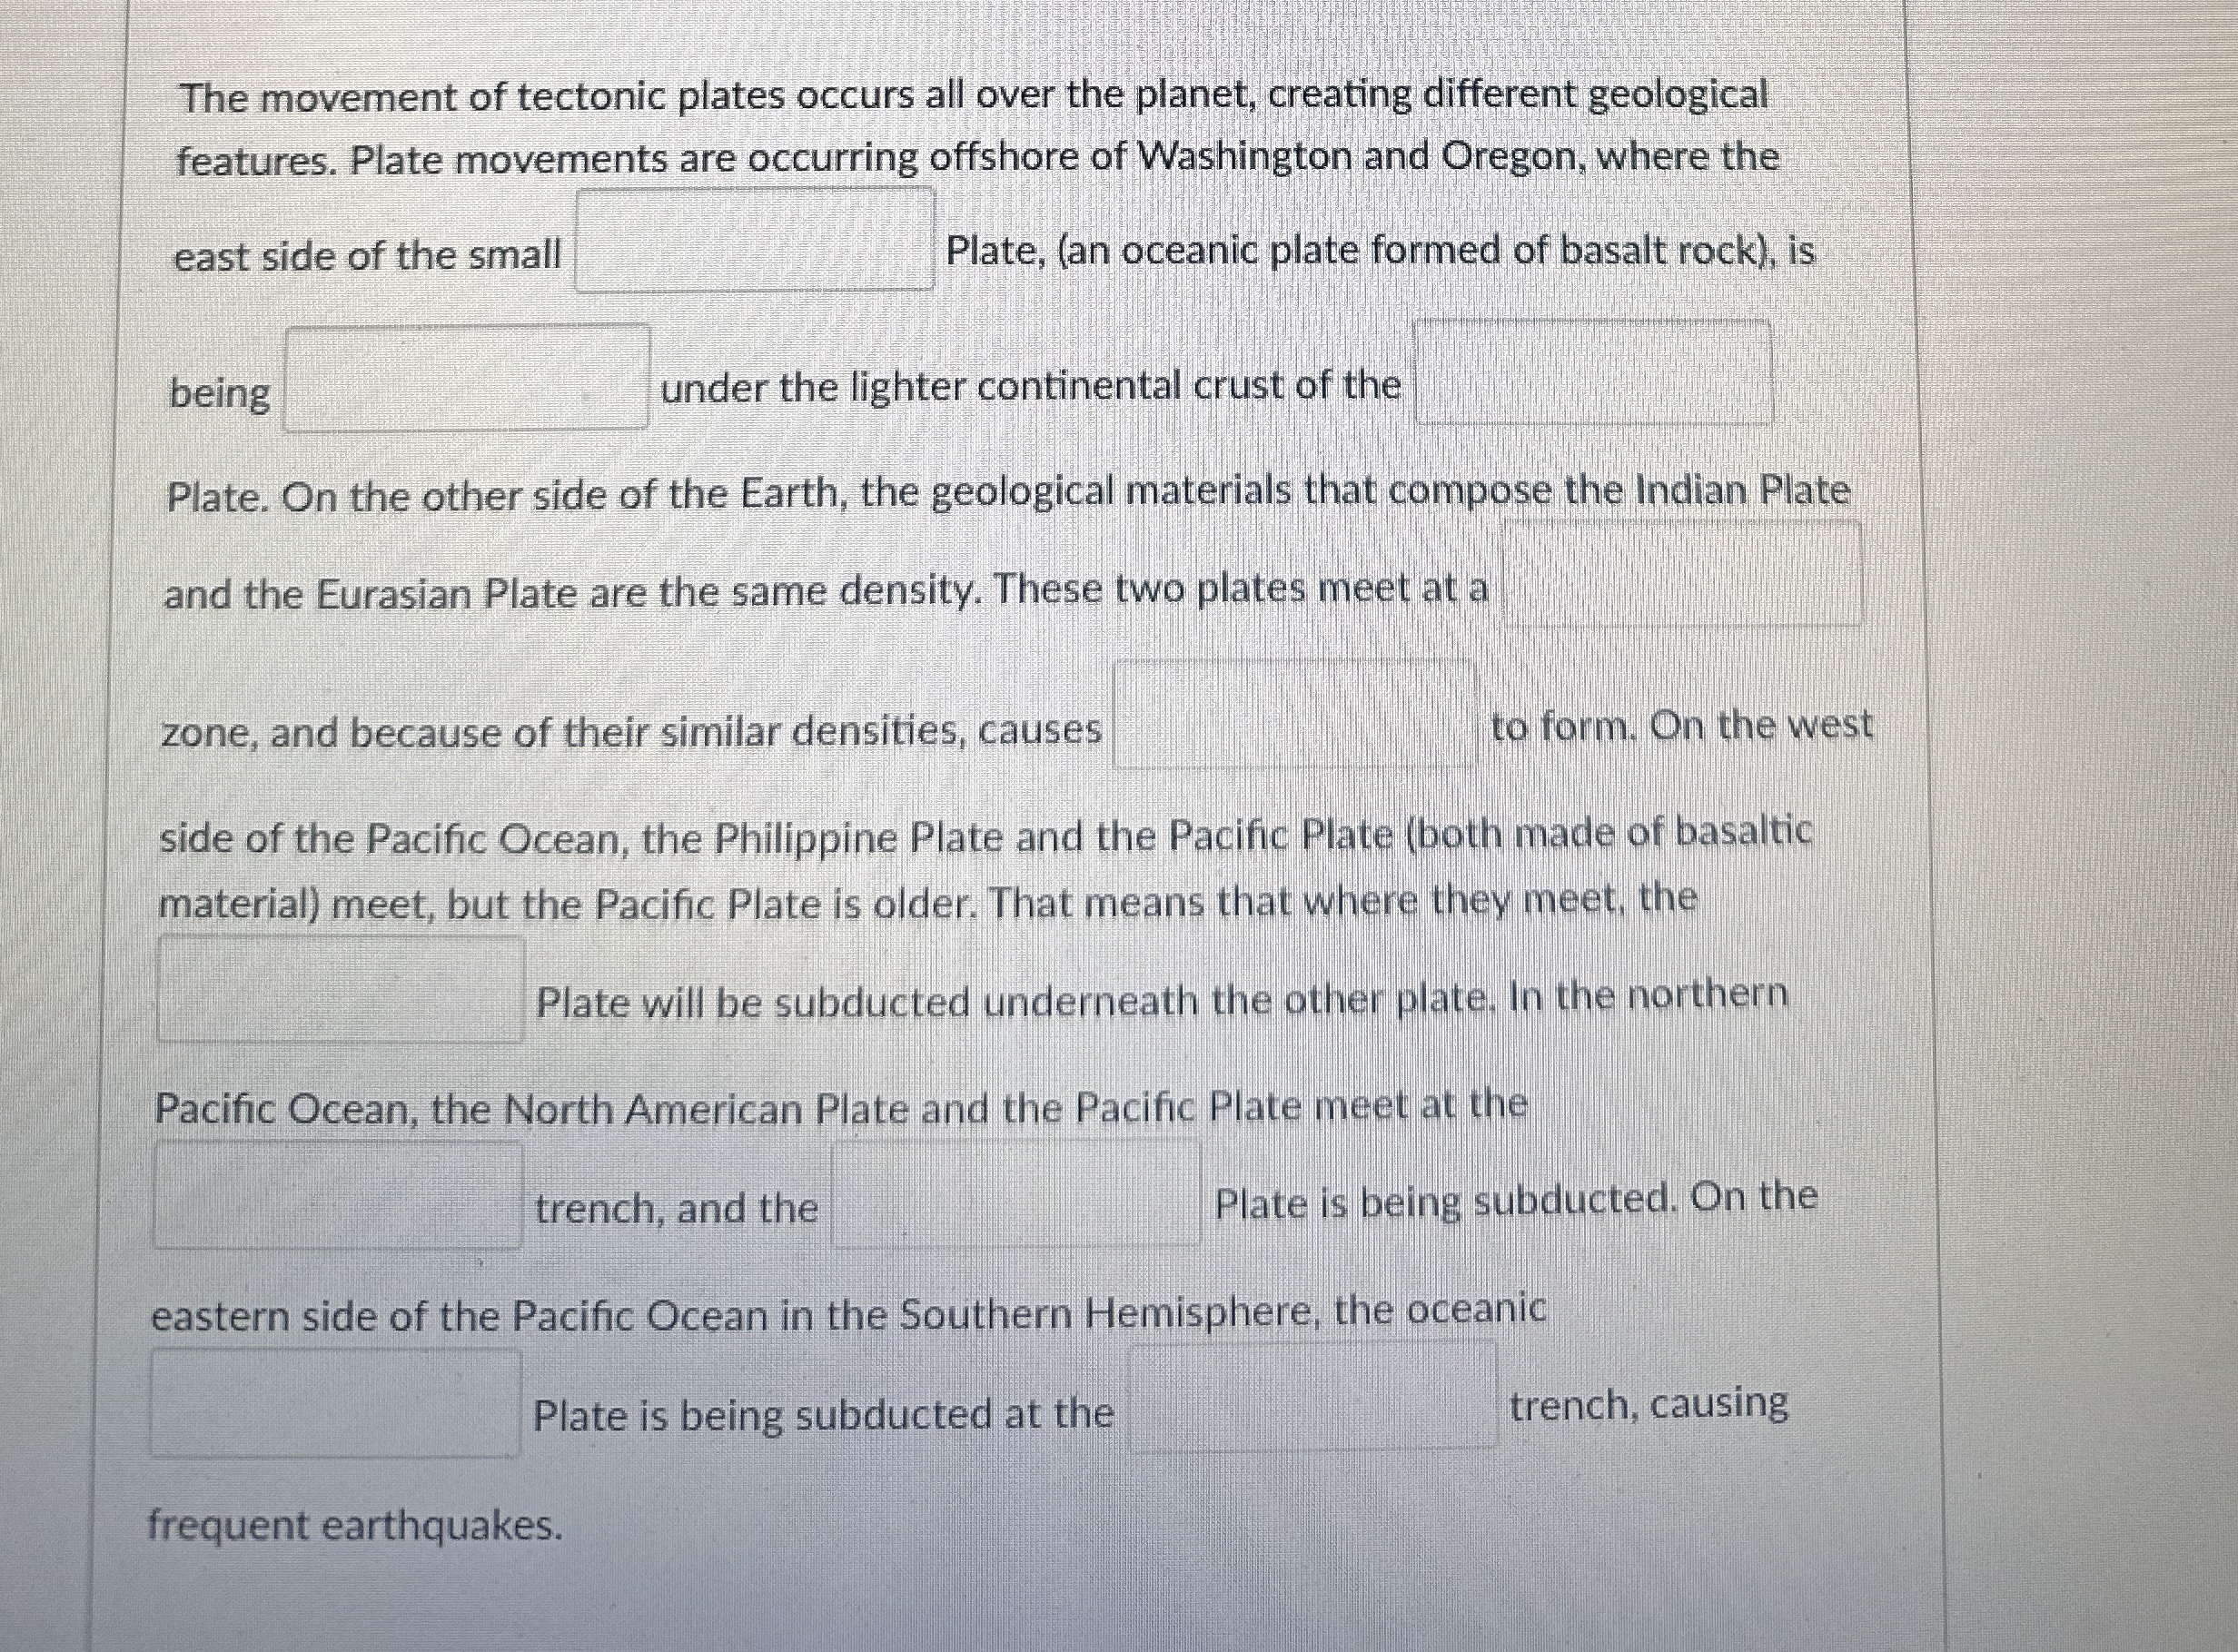Open the blank before "trench, causing"
The image size is (2238, 1652).
pos(1313,1396)
